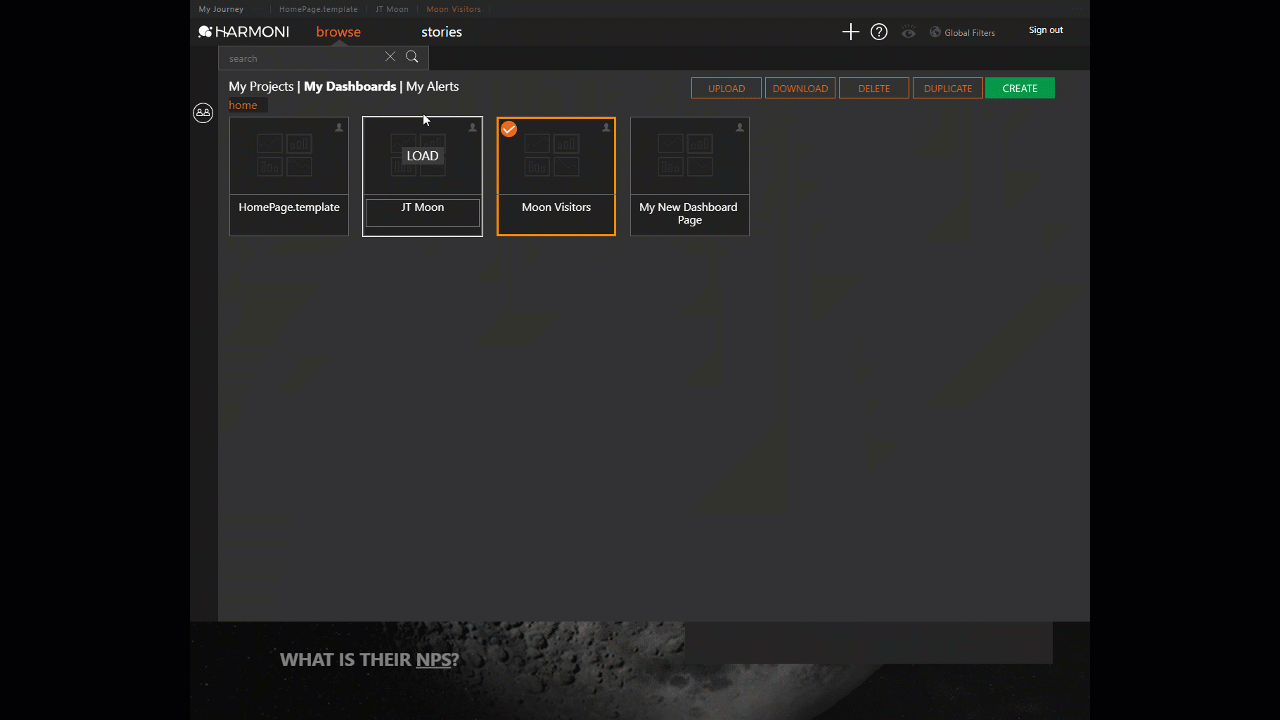Click Sign out
This screenshot has width=1280, height=720.
[1046, 30]
